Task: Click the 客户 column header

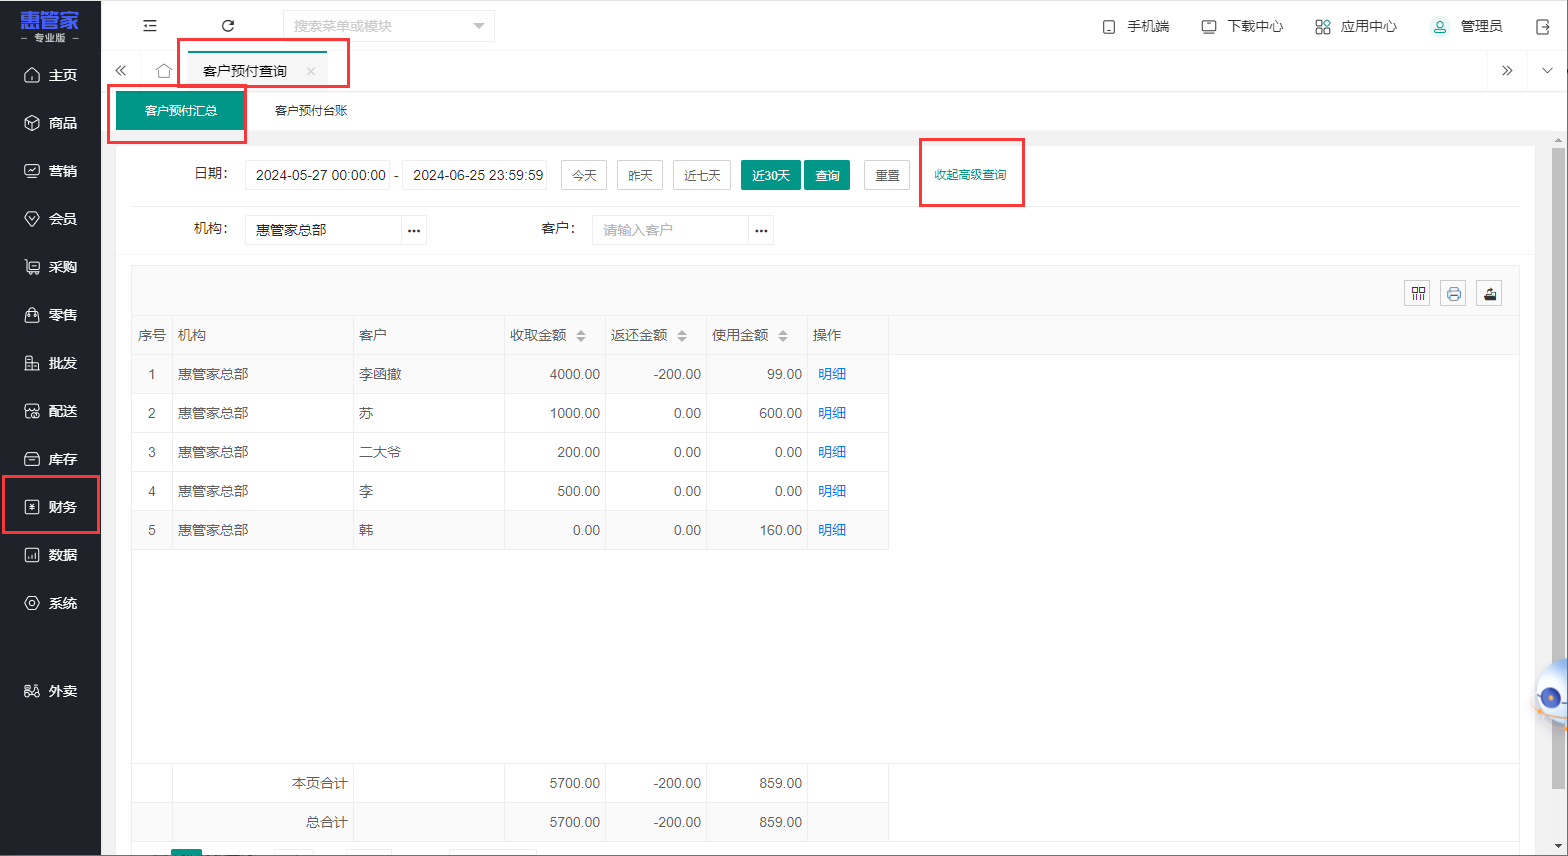Action: (429, 335)
